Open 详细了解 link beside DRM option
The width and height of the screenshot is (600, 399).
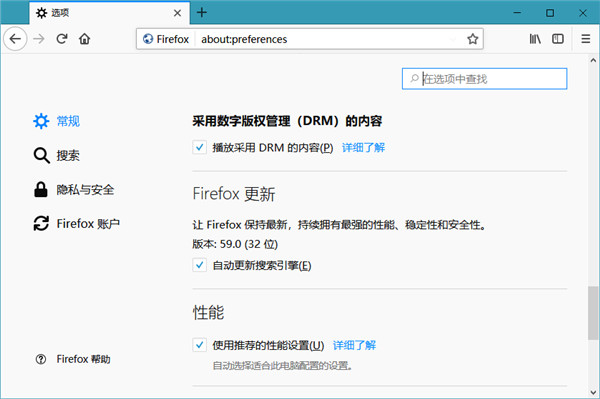pos(363,148)
